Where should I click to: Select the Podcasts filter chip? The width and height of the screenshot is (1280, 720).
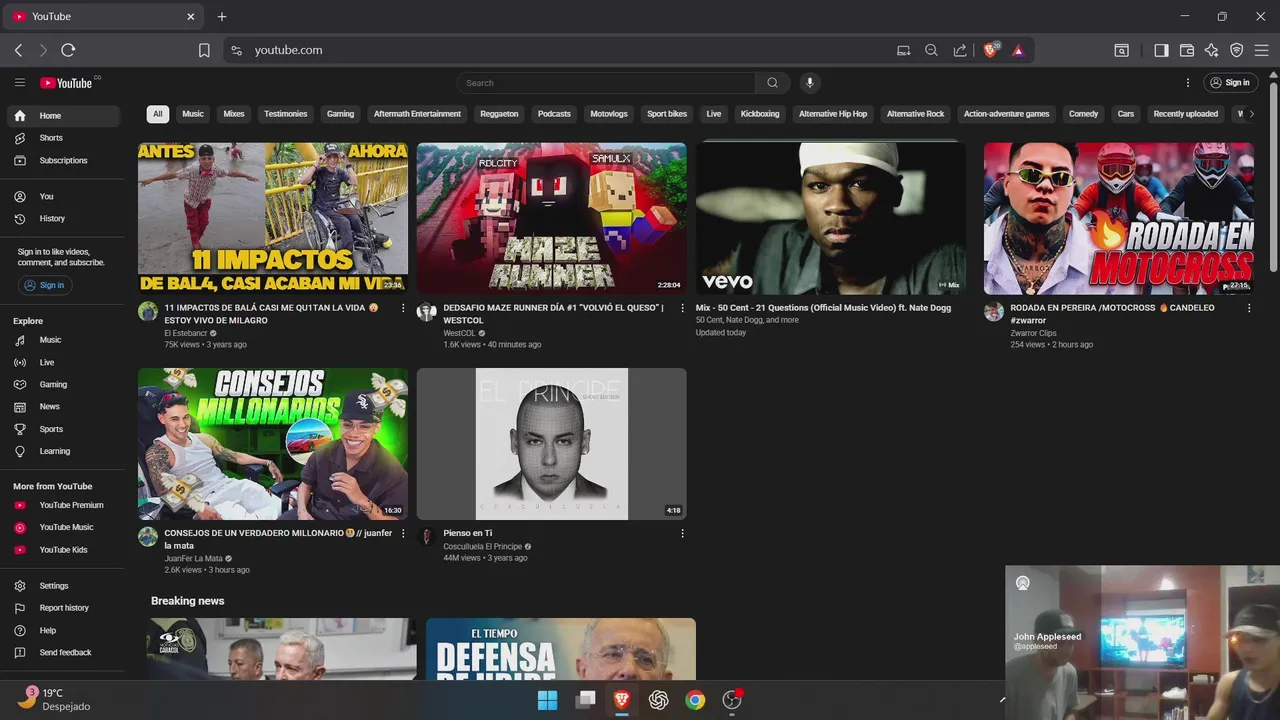[x=554, y=114]
